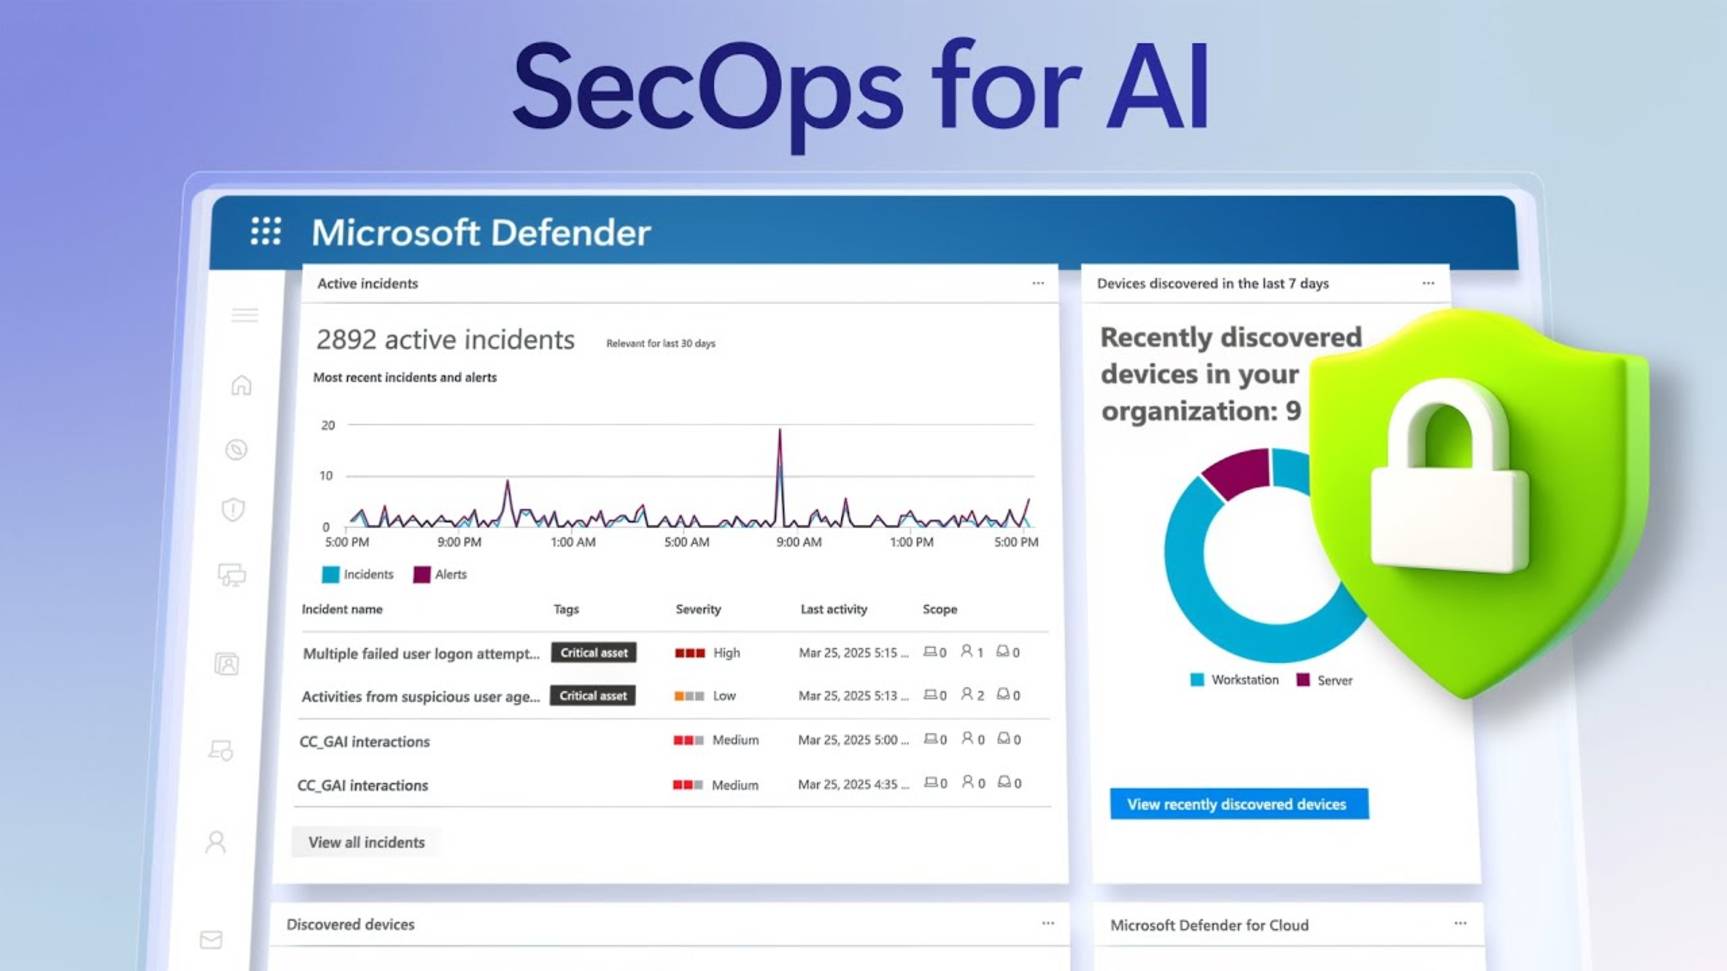Sort by Tags column header

coord(566,609)
